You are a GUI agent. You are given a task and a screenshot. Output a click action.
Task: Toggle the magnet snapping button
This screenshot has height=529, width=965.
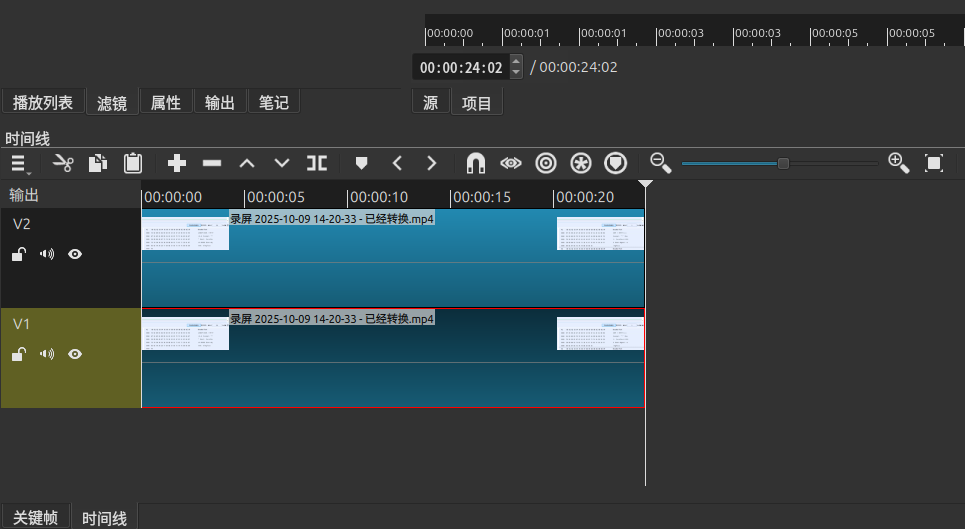coord(476,163)
